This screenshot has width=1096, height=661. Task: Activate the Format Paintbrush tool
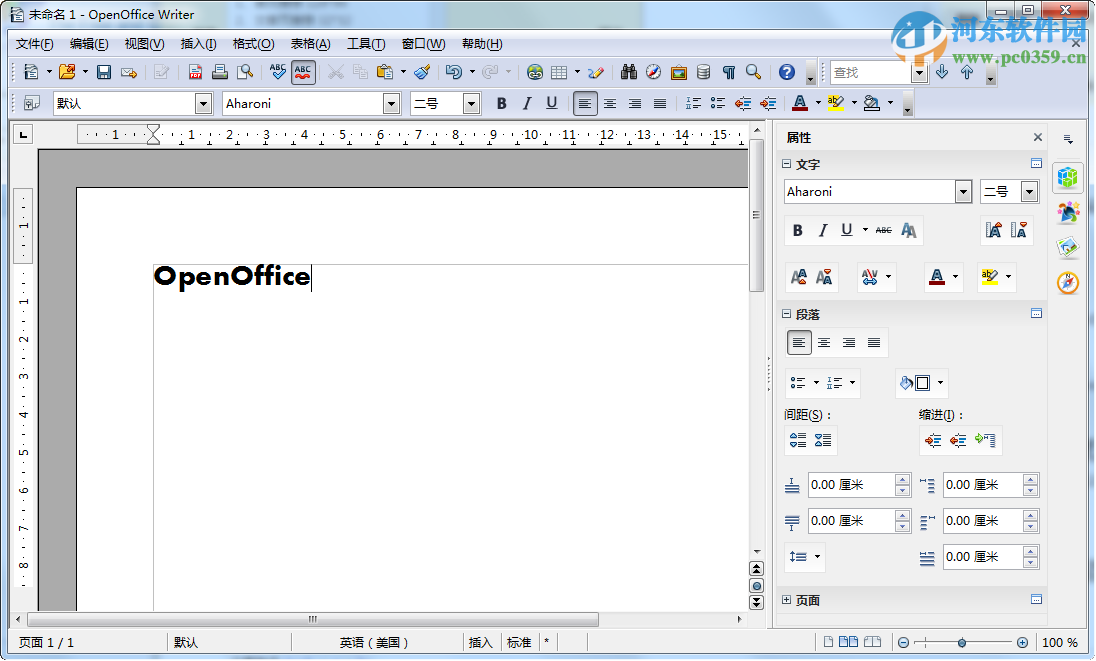click(x=423, y=72)
